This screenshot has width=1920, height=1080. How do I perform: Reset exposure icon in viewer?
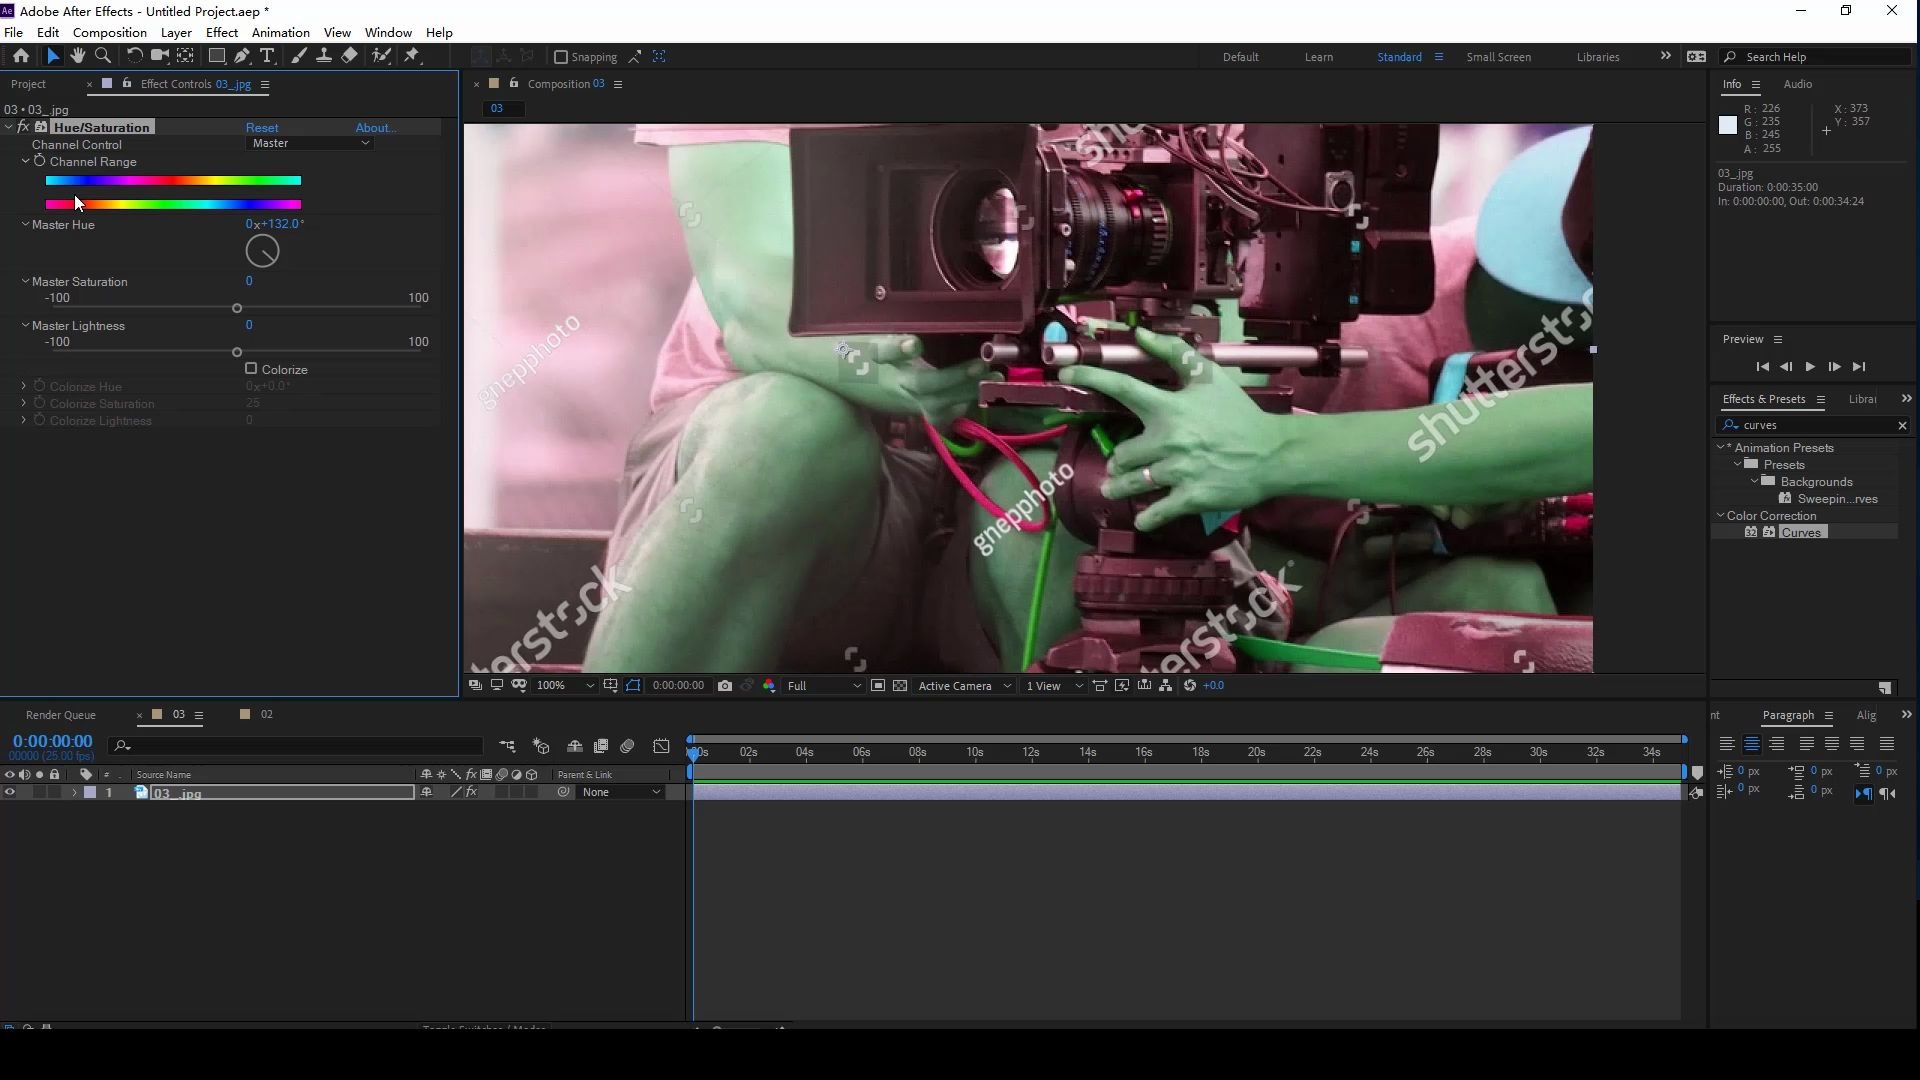pos(1190,686)
